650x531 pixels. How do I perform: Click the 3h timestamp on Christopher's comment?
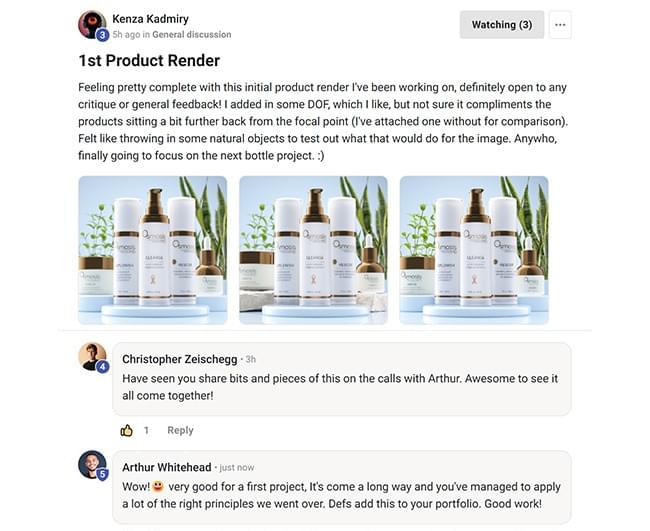pos(250,359)
